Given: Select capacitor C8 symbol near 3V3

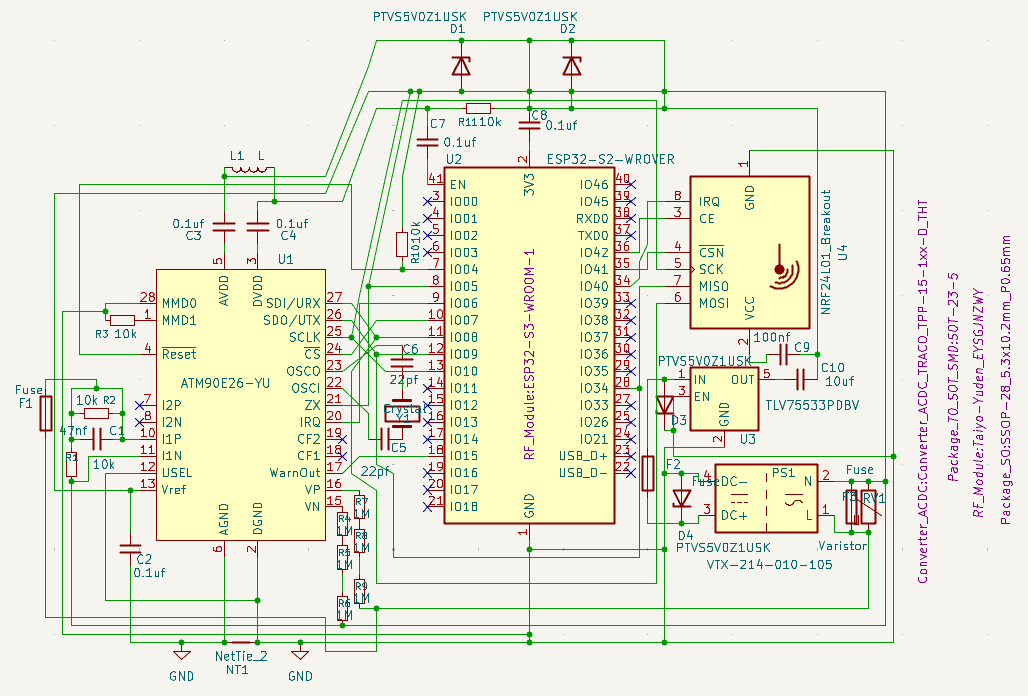Looking at the screenshot, I should pos(529,125).
